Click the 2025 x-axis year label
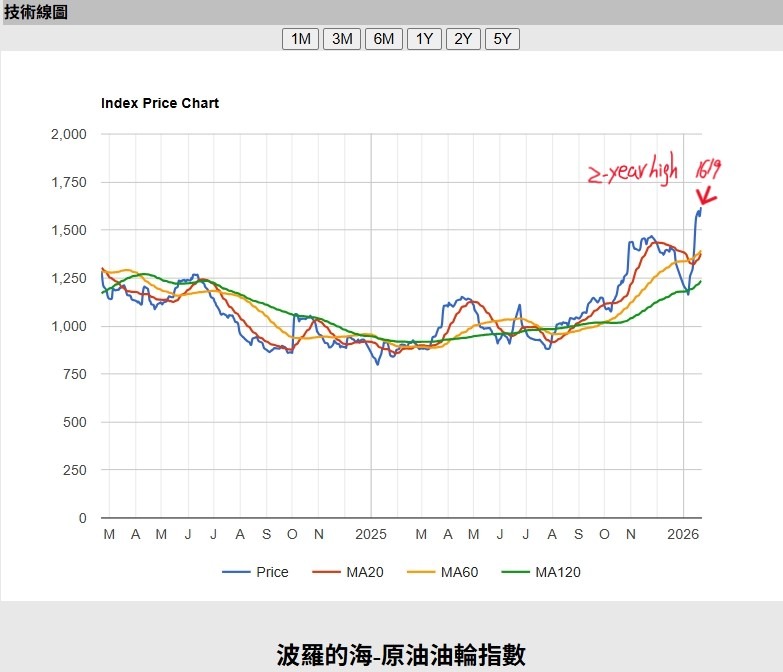Screen dimensions: 783x672 pyautogui.click(x=371, y=535)
